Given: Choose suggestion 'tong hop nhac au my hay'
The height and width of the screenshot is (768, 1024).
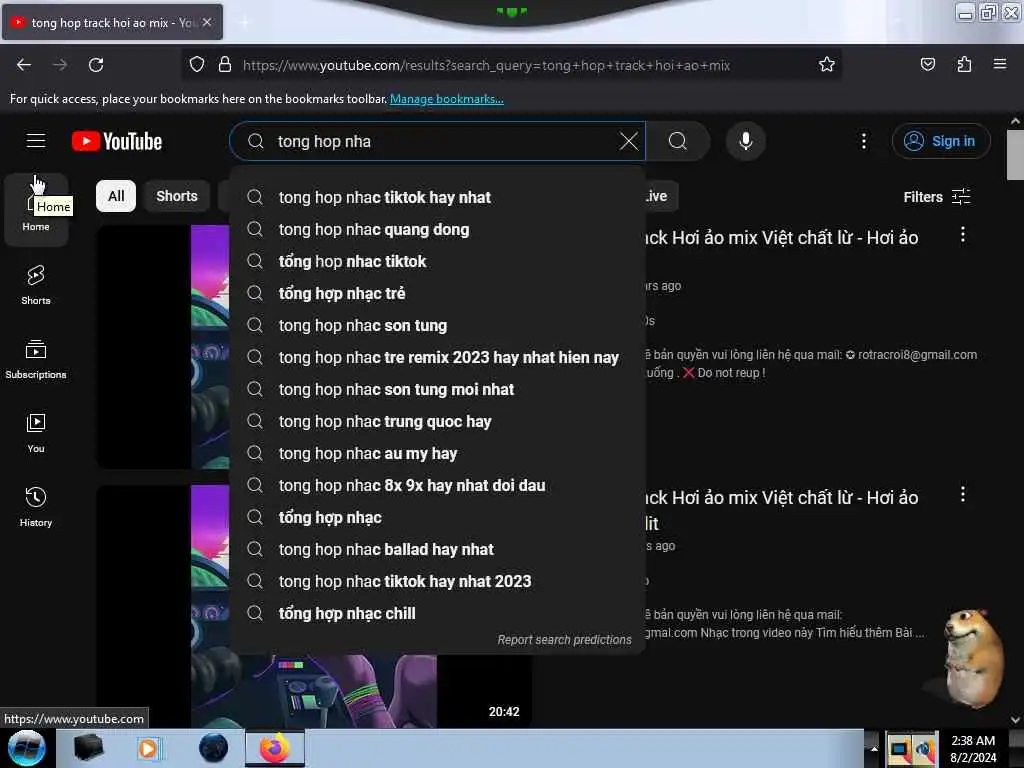Looking at the screenshot, I should click(x=437, y=453).
